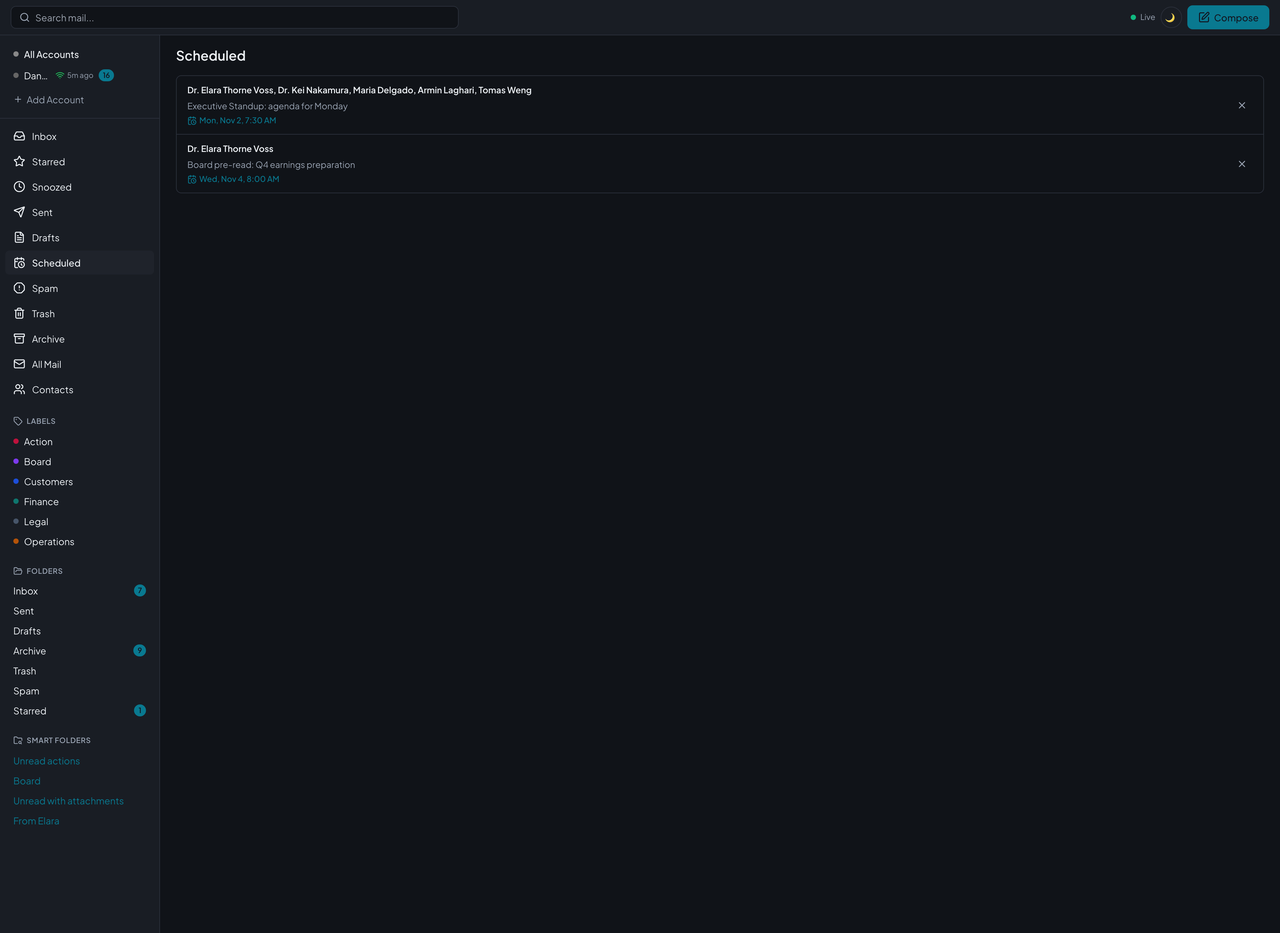The width and height of the screenshot is (1280, 933).
Task: Select the green Finance label dot
Action: point(16,501)
